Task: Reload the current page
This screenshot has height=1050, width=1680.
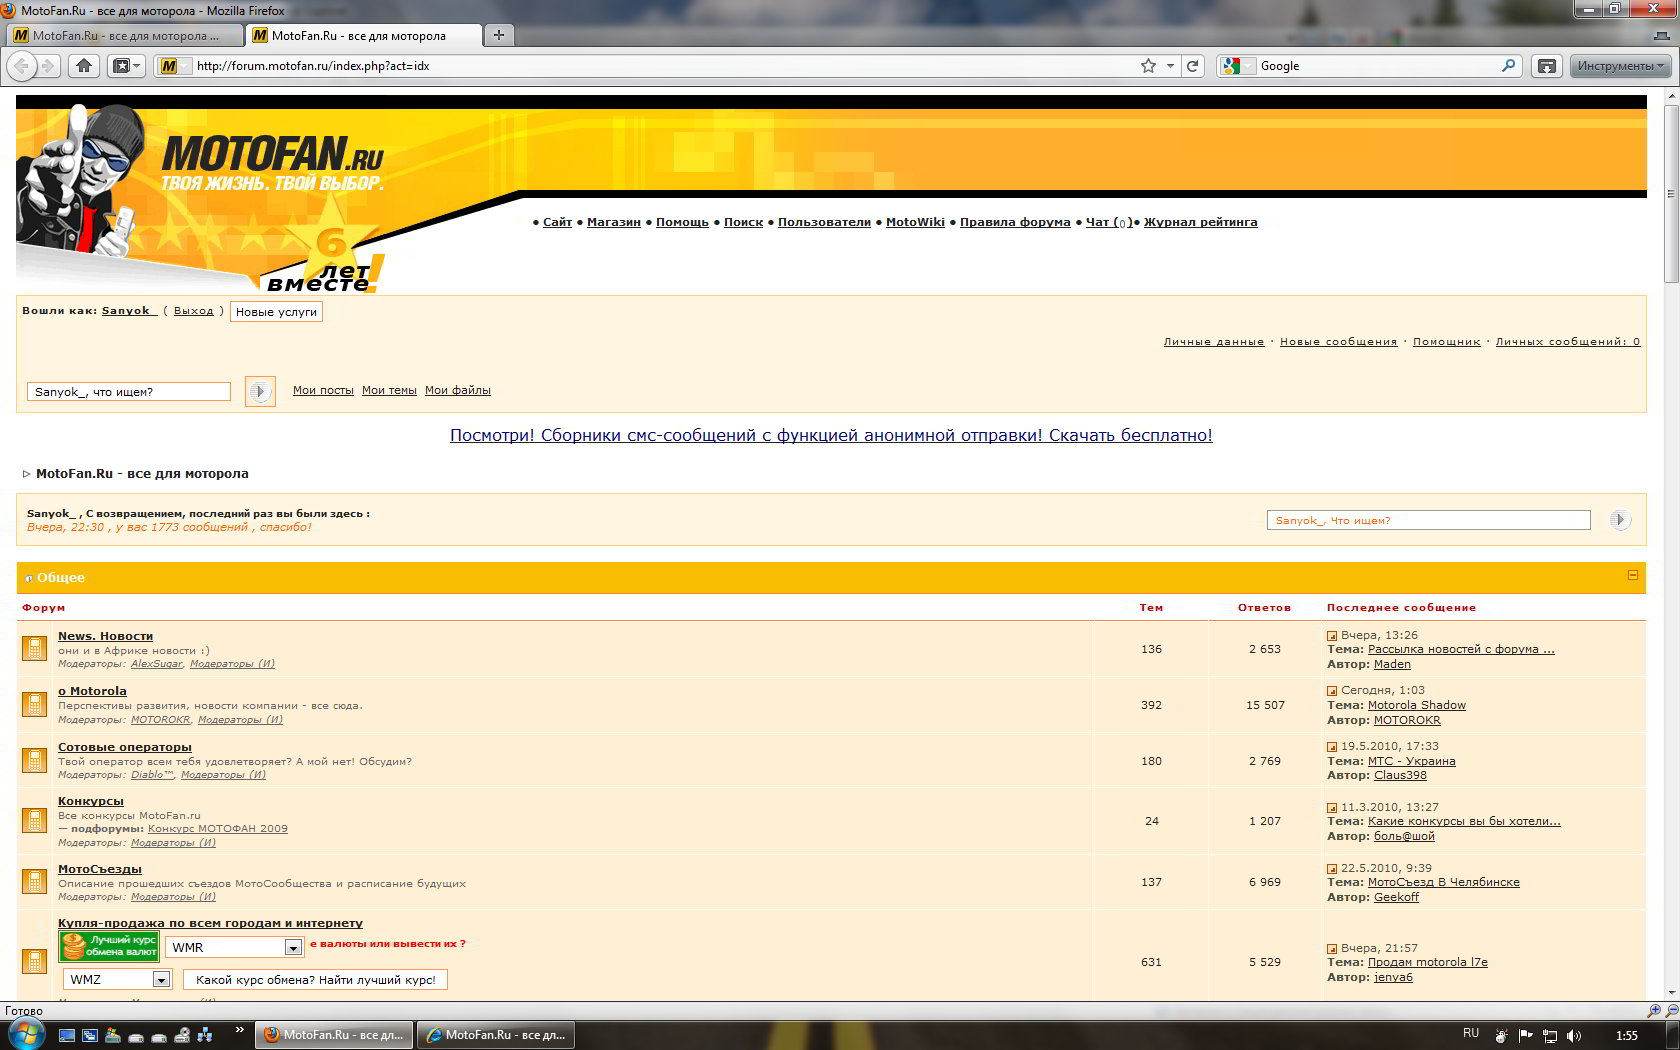Action: 1192,66
